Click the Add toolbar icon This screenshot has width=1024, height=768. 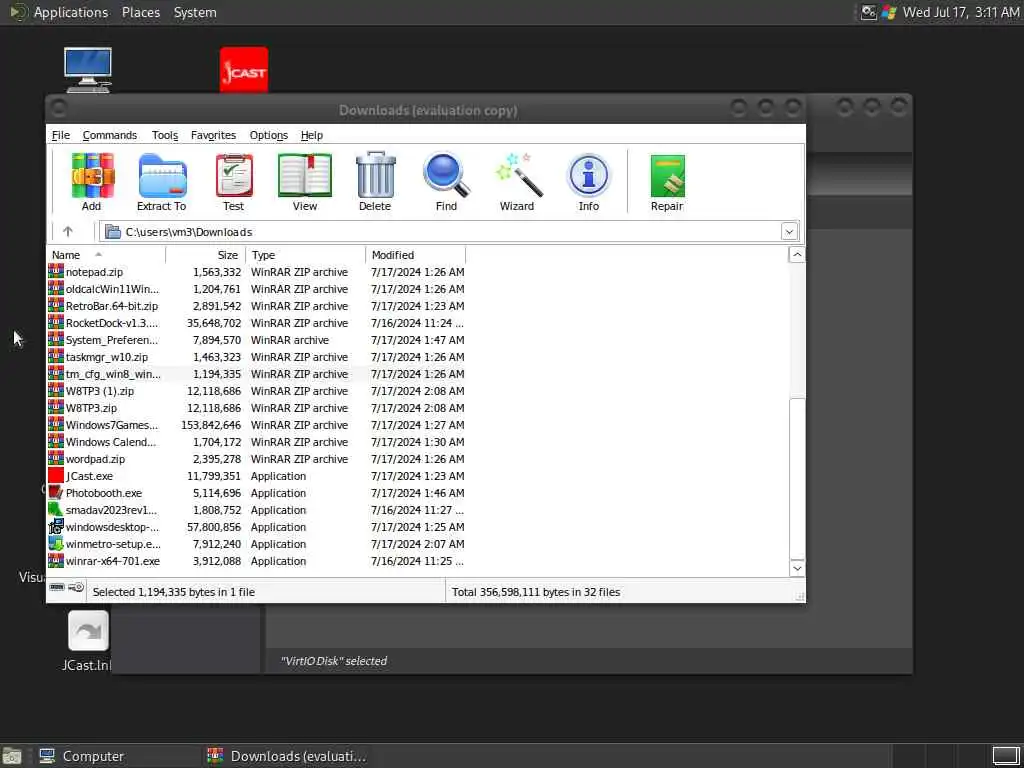(x=92, y=175)
